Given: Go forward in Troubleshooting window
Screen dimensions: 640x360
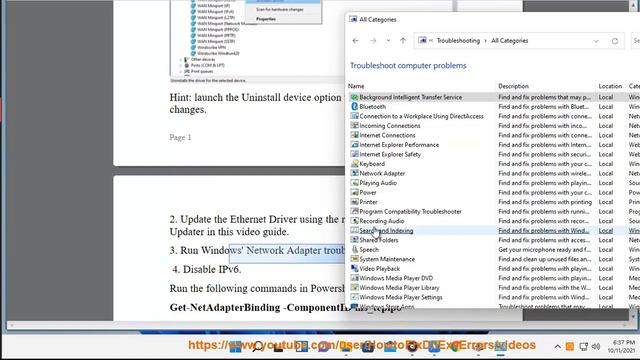Looking at the screenshot, I should click(x=373, y=41).
